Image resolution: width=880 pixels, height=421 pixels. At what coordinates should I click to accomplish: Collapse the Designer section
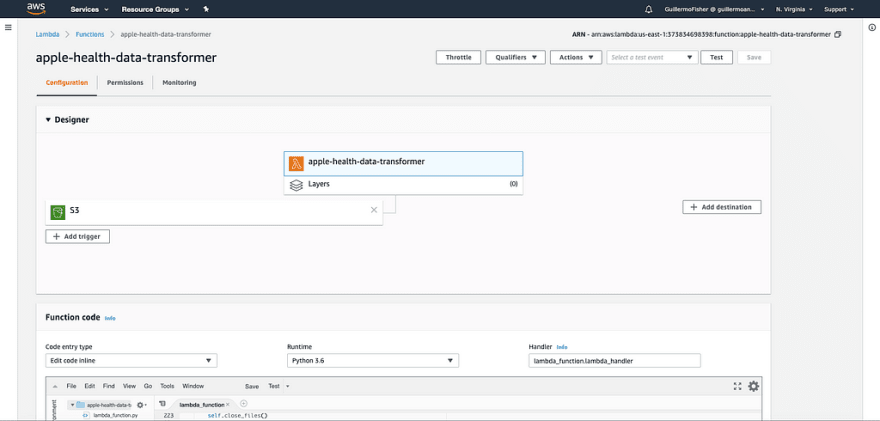[x=48, y=120]
